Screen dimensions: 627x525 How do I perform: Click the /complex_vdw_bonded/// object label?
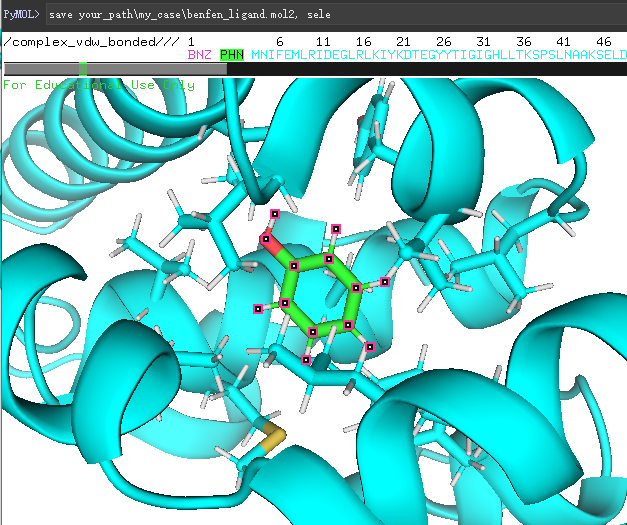click(91, 42)
